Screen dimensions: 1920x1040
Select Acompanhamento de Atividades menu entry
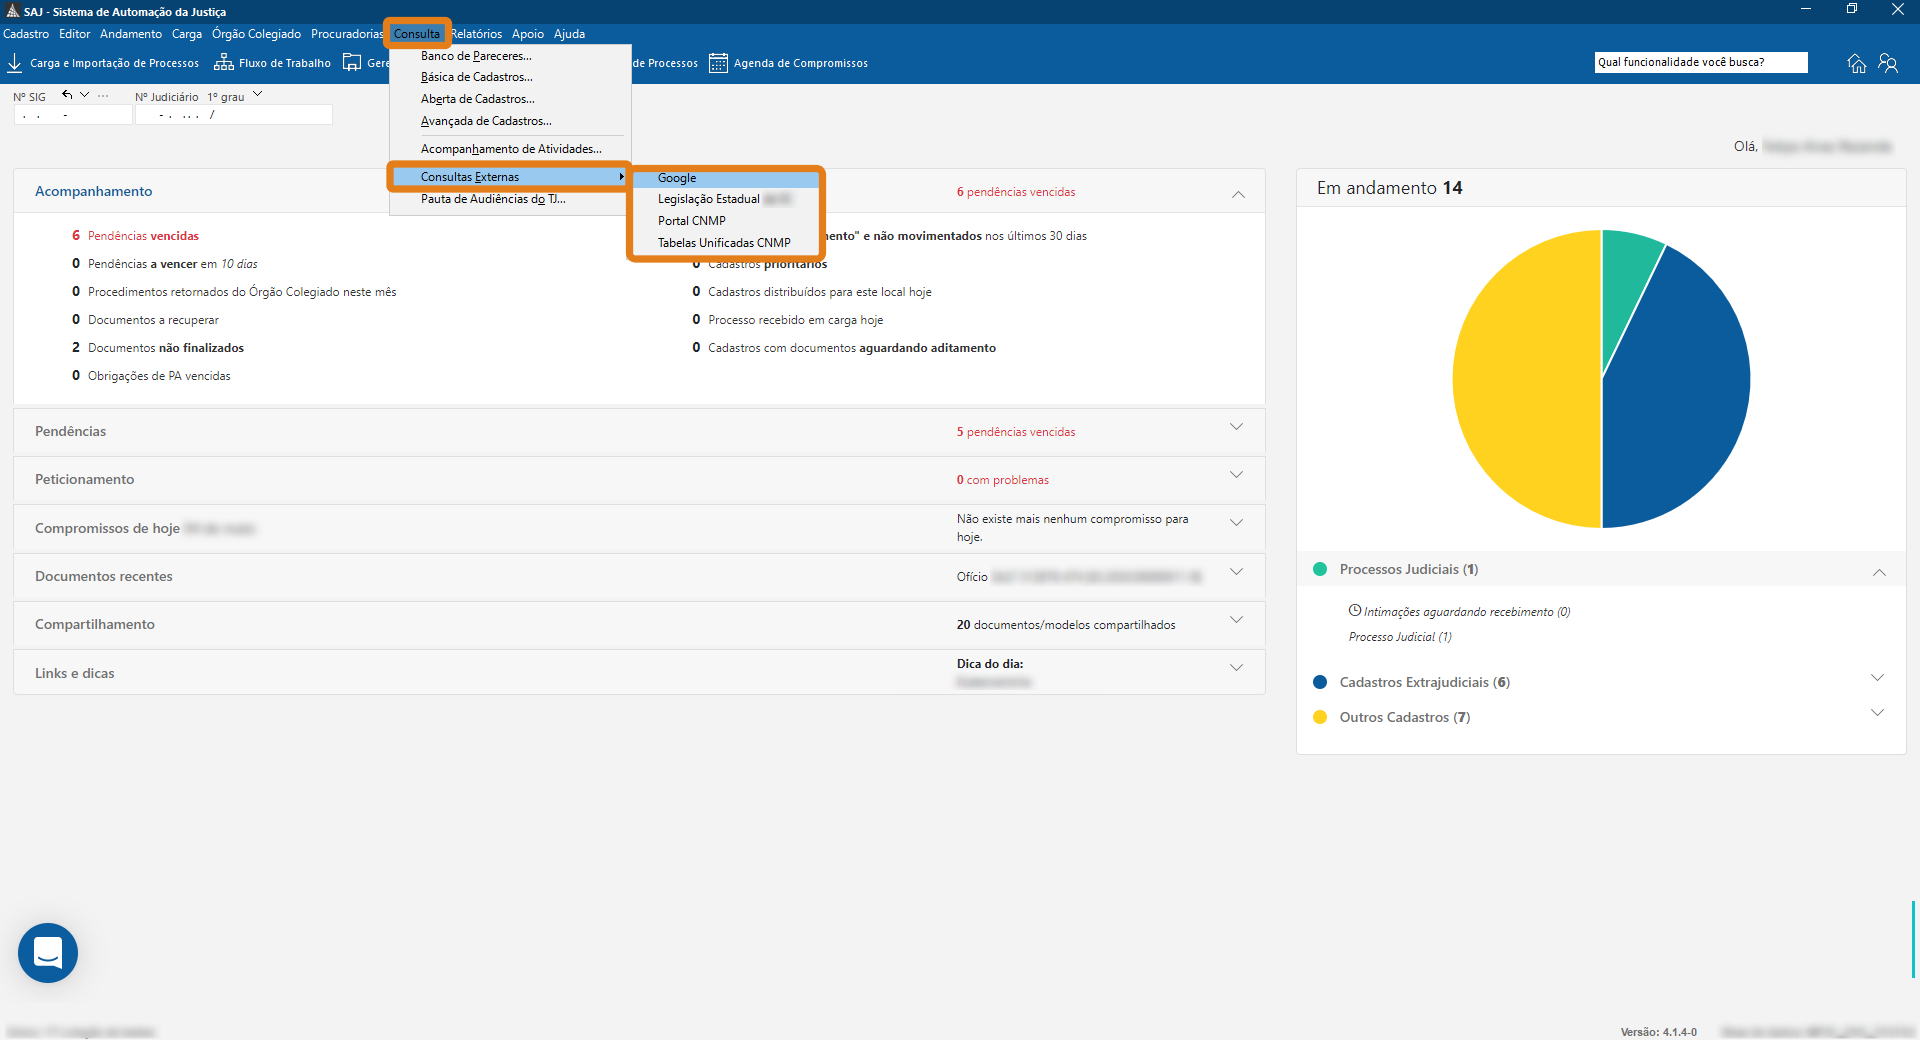pyautogui.click(x=510, y=149)
